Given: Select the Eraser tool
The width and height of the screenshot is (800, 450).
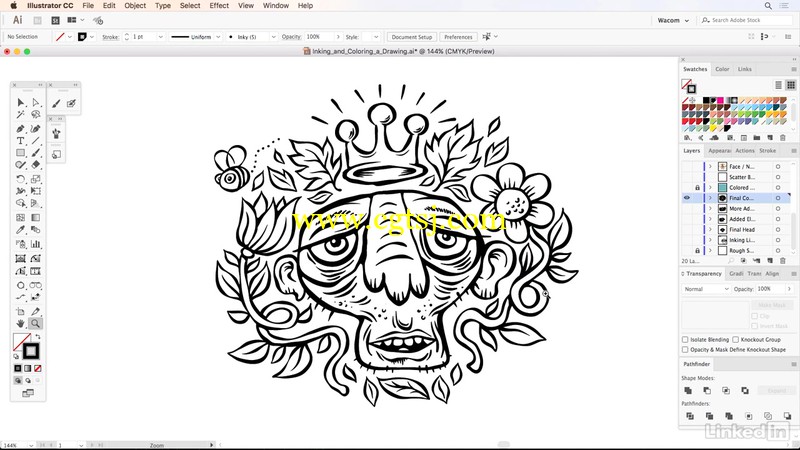Looking at the screenshot, I should click(36, 165).
